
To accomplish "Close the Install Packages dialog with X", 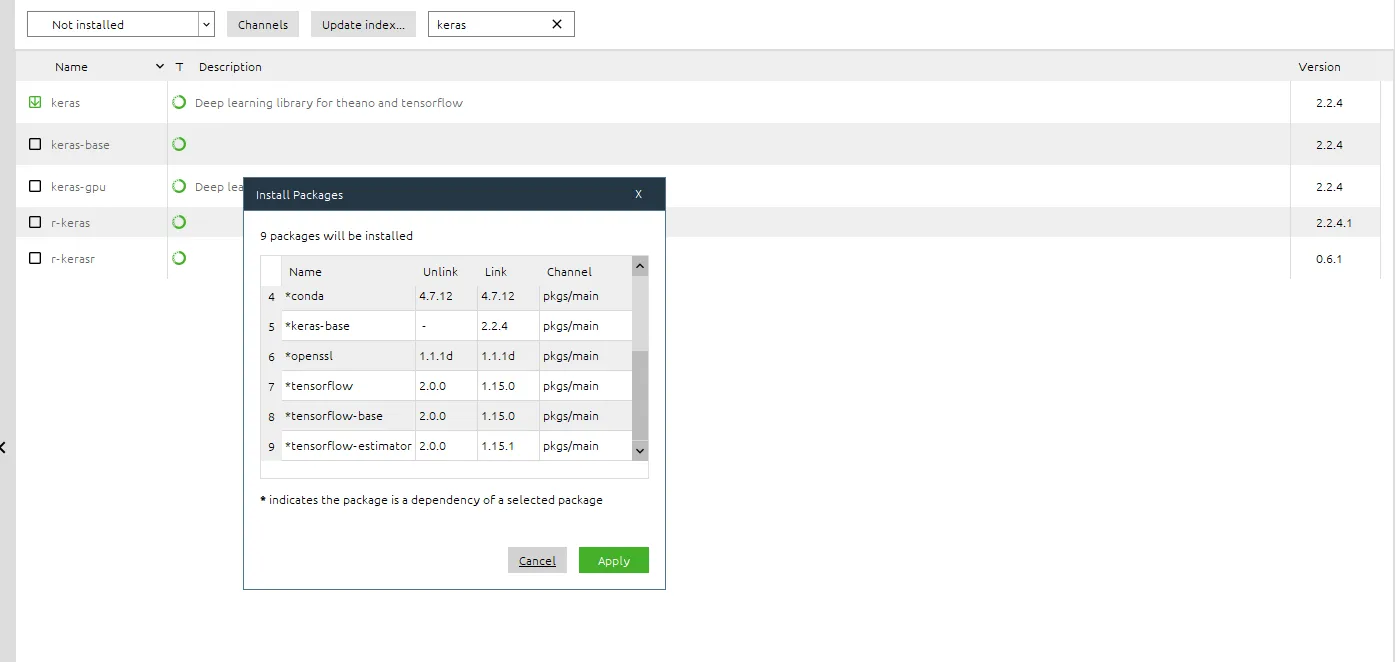I will 638,194.
